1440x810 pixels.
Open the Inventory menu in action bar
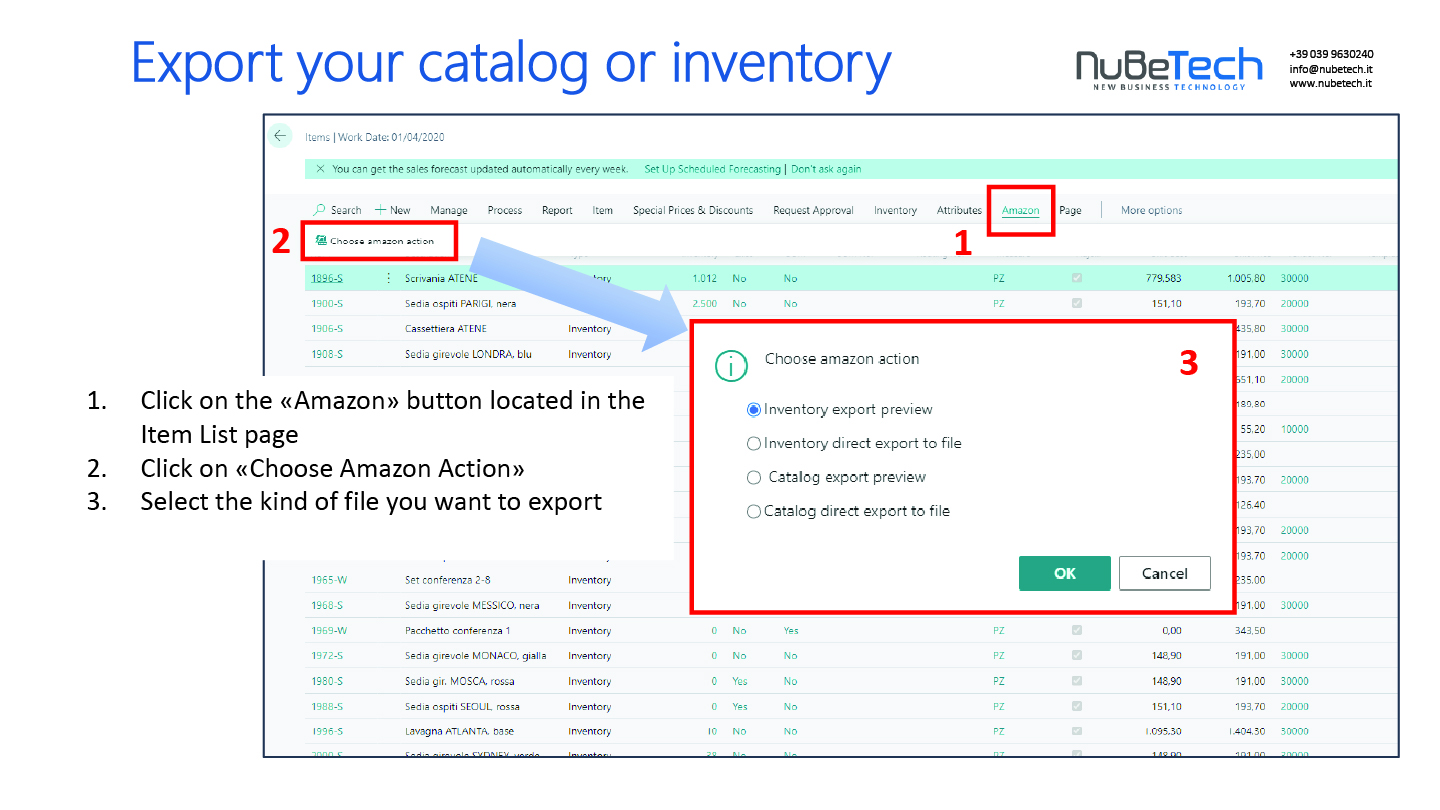(x=895, y=210)
